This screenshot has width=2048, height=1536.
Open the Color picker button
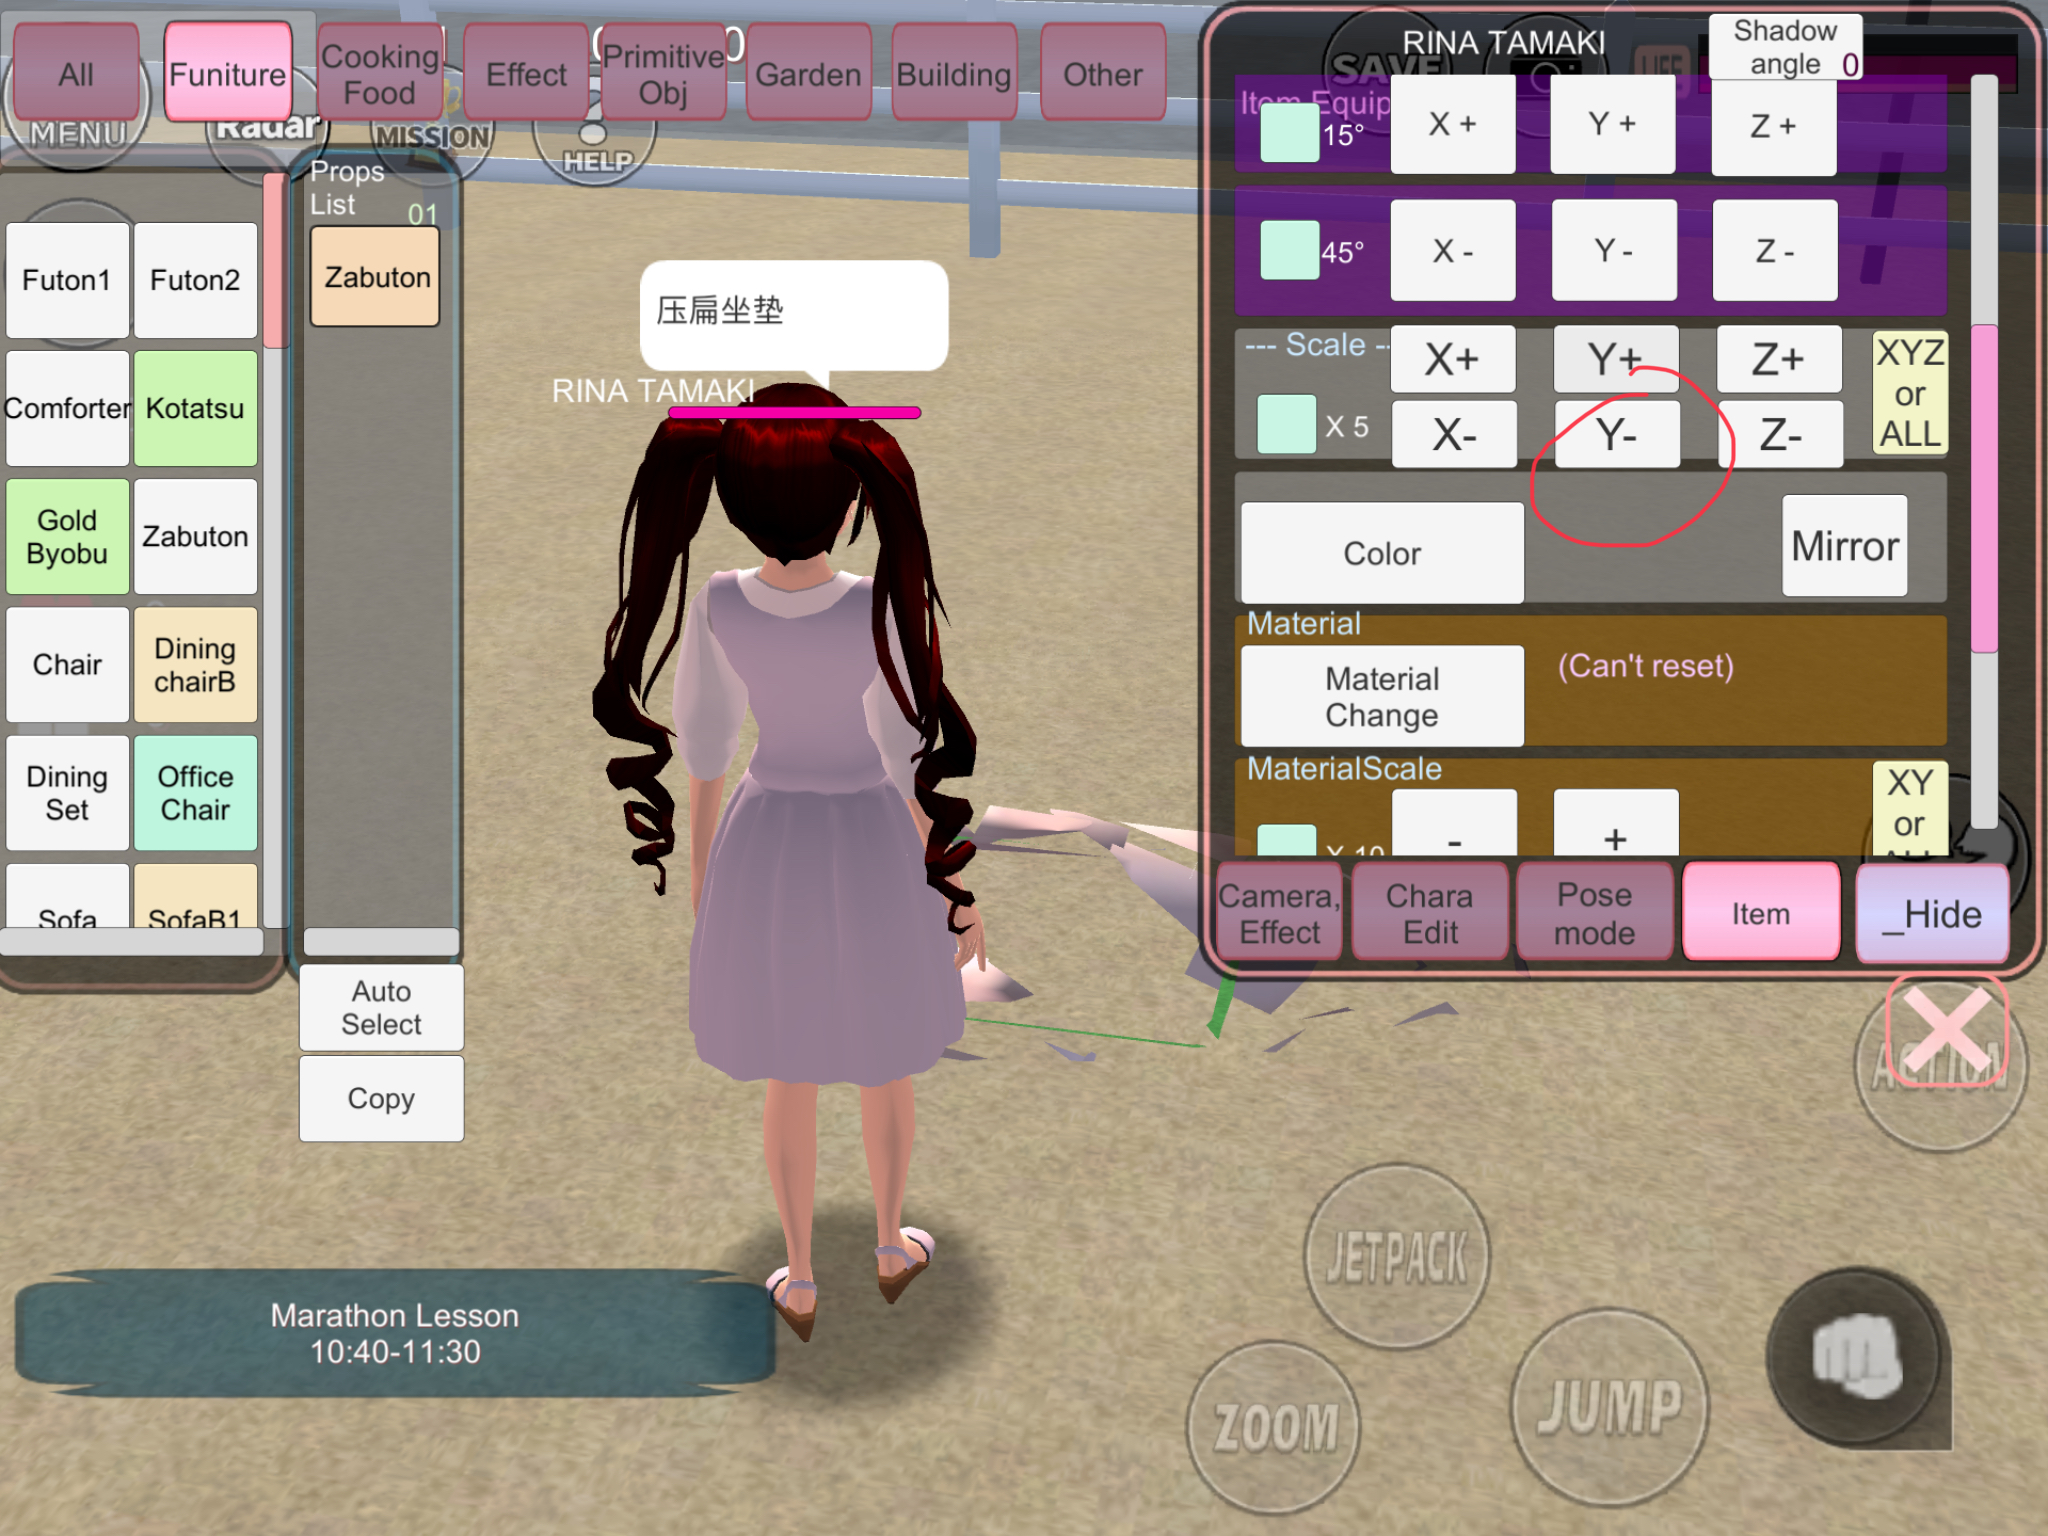click(1382, 553)
